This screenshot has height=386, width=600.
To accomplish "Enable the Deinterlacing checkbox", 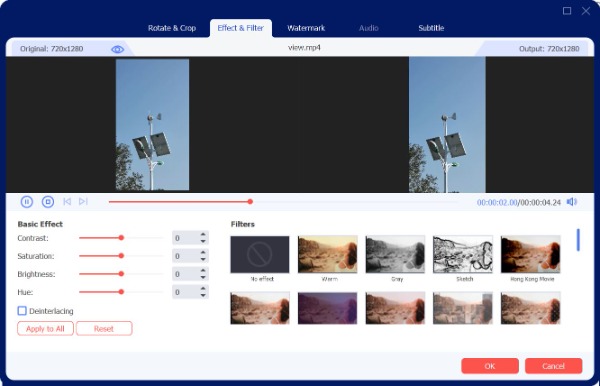I will pos(22,311).
